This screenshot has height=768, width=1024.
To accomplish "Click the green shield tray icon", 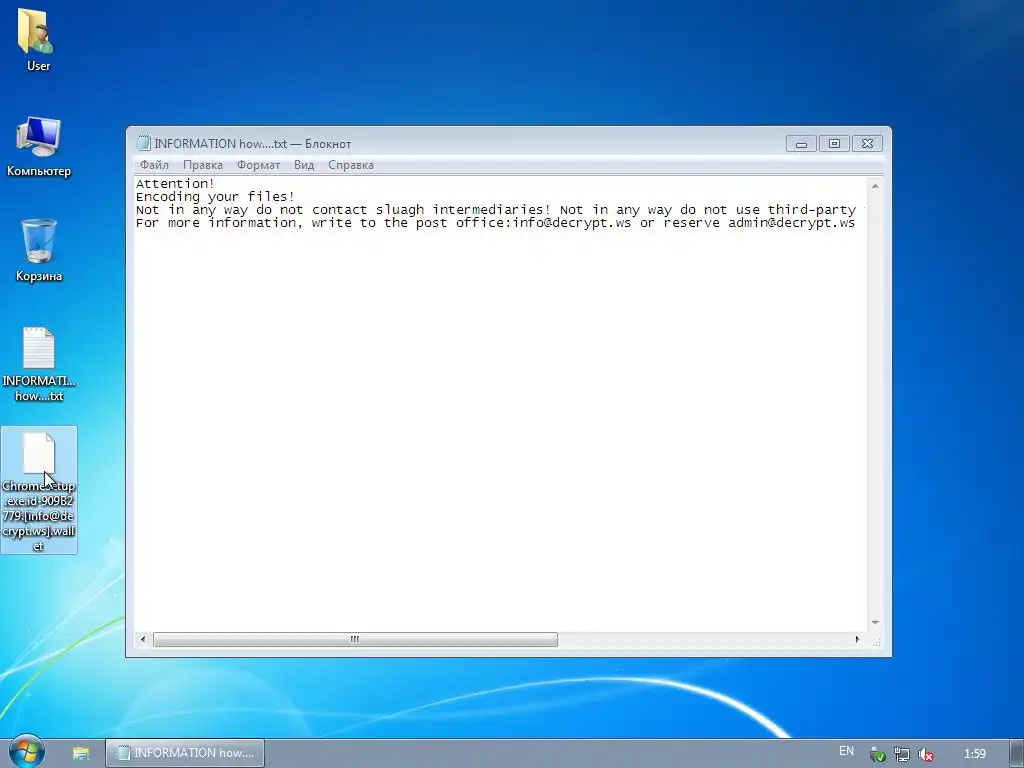I will click(878, 754).
